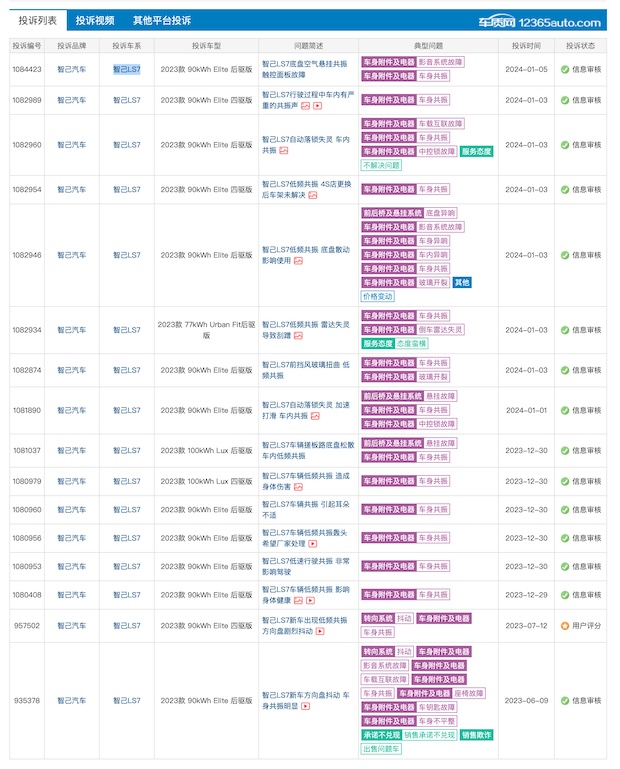Open 智己汽车 brand link in row 1082989

pyautogui.click(x=72, y=100)
